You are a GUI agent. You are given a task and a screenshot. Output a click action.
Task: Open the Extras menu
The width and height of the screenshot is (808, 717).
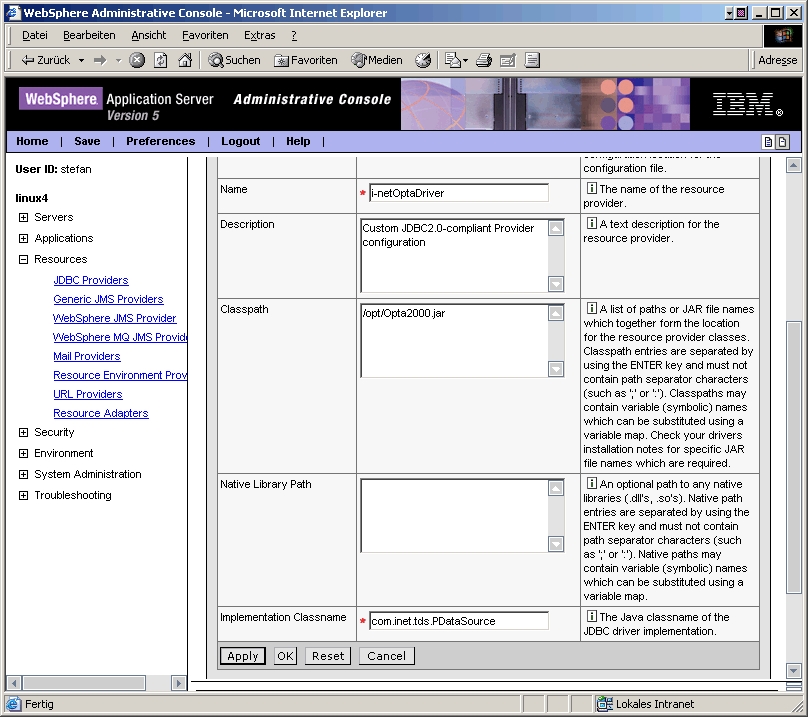(259, 36)
